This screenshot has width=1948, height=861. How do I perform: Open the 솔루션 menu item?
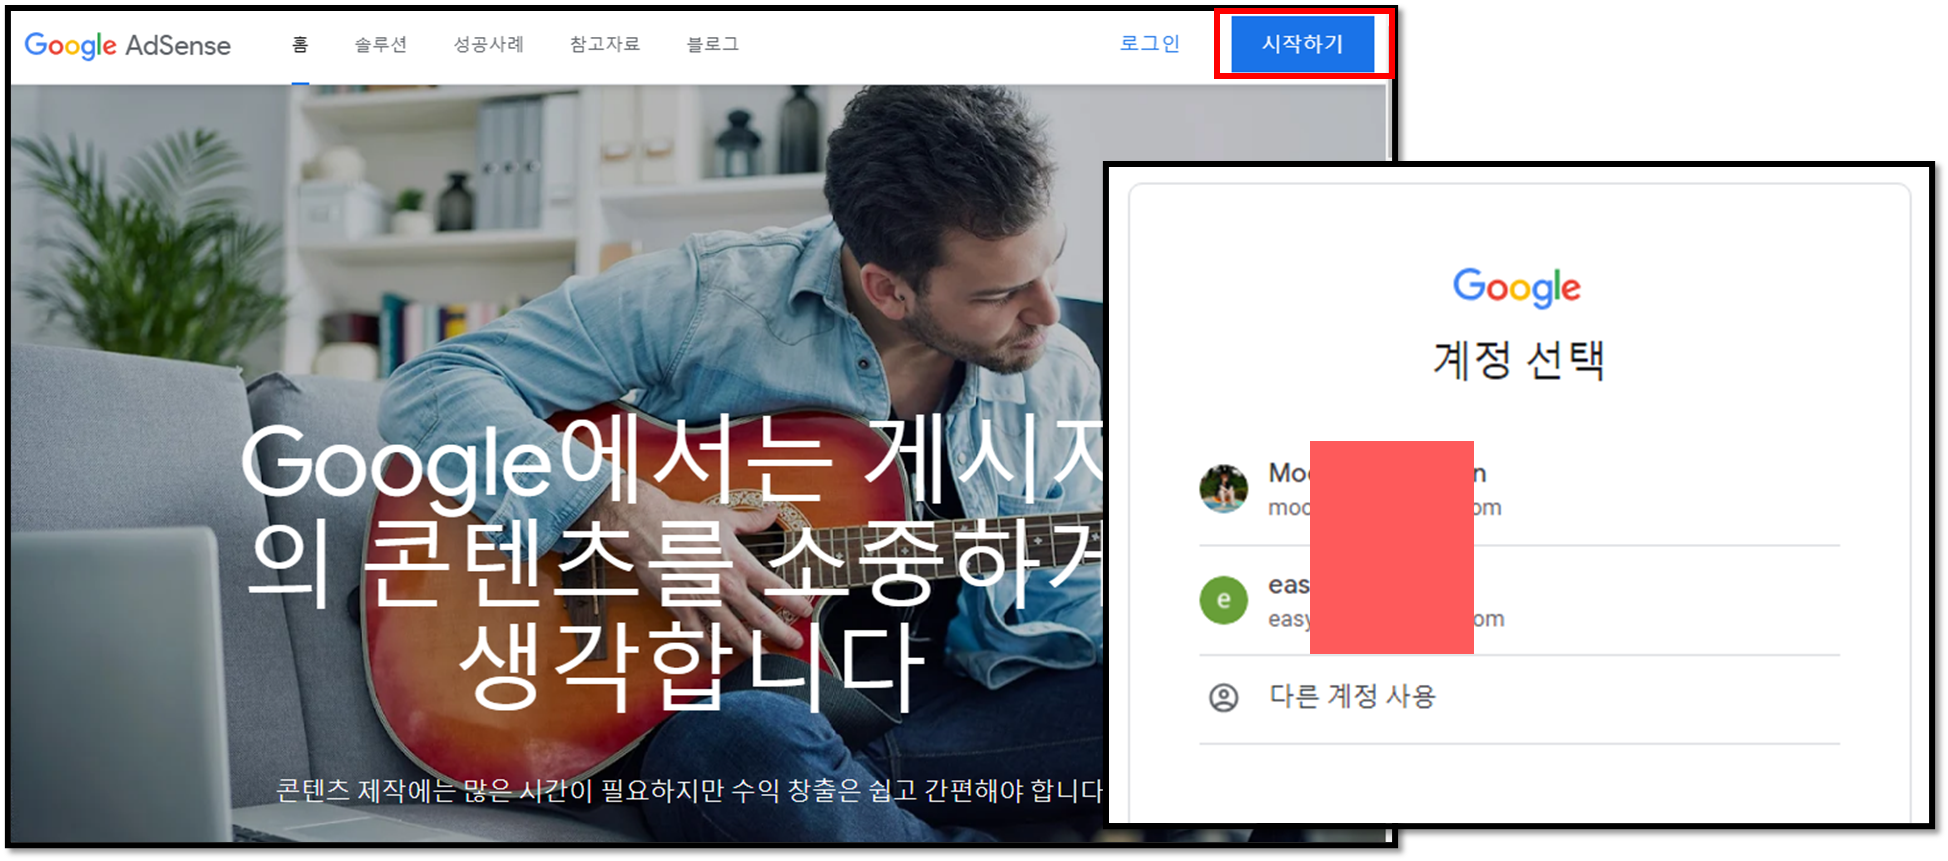click(381, 44)
